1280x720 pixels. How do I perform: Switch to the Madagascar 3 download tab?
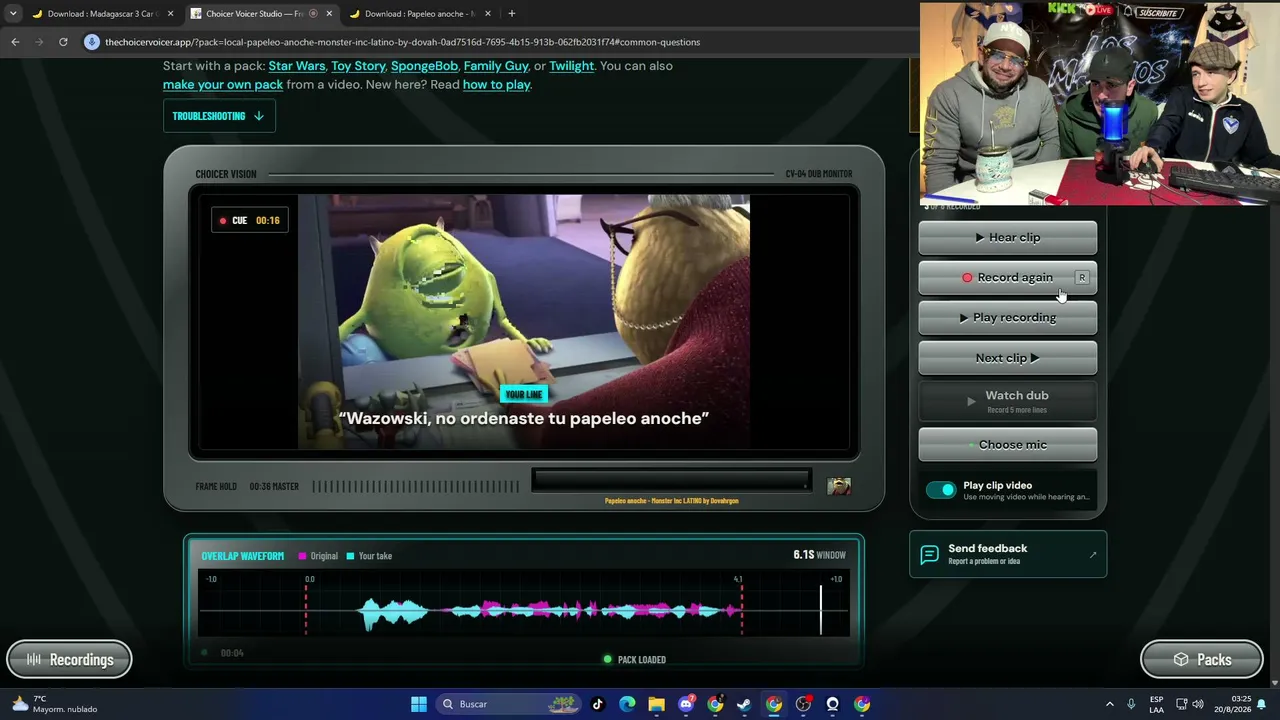tap(103, 14)
